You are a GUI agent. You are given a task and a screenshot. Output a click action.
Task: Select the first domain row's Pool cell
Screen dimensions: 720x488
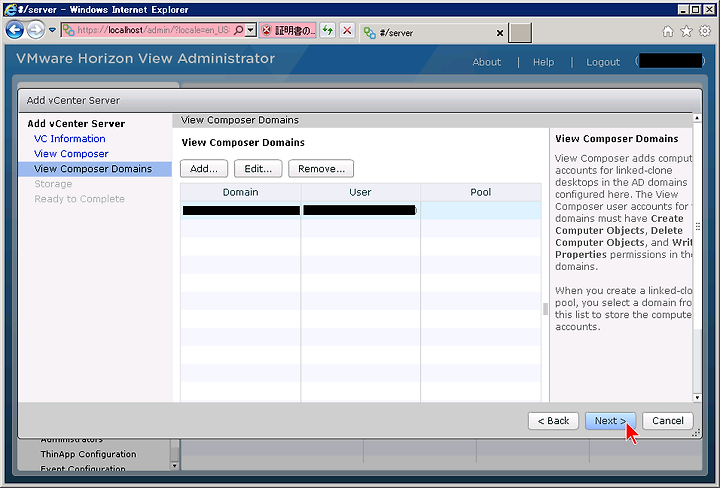pyautogui.click(x=481, y=211)
